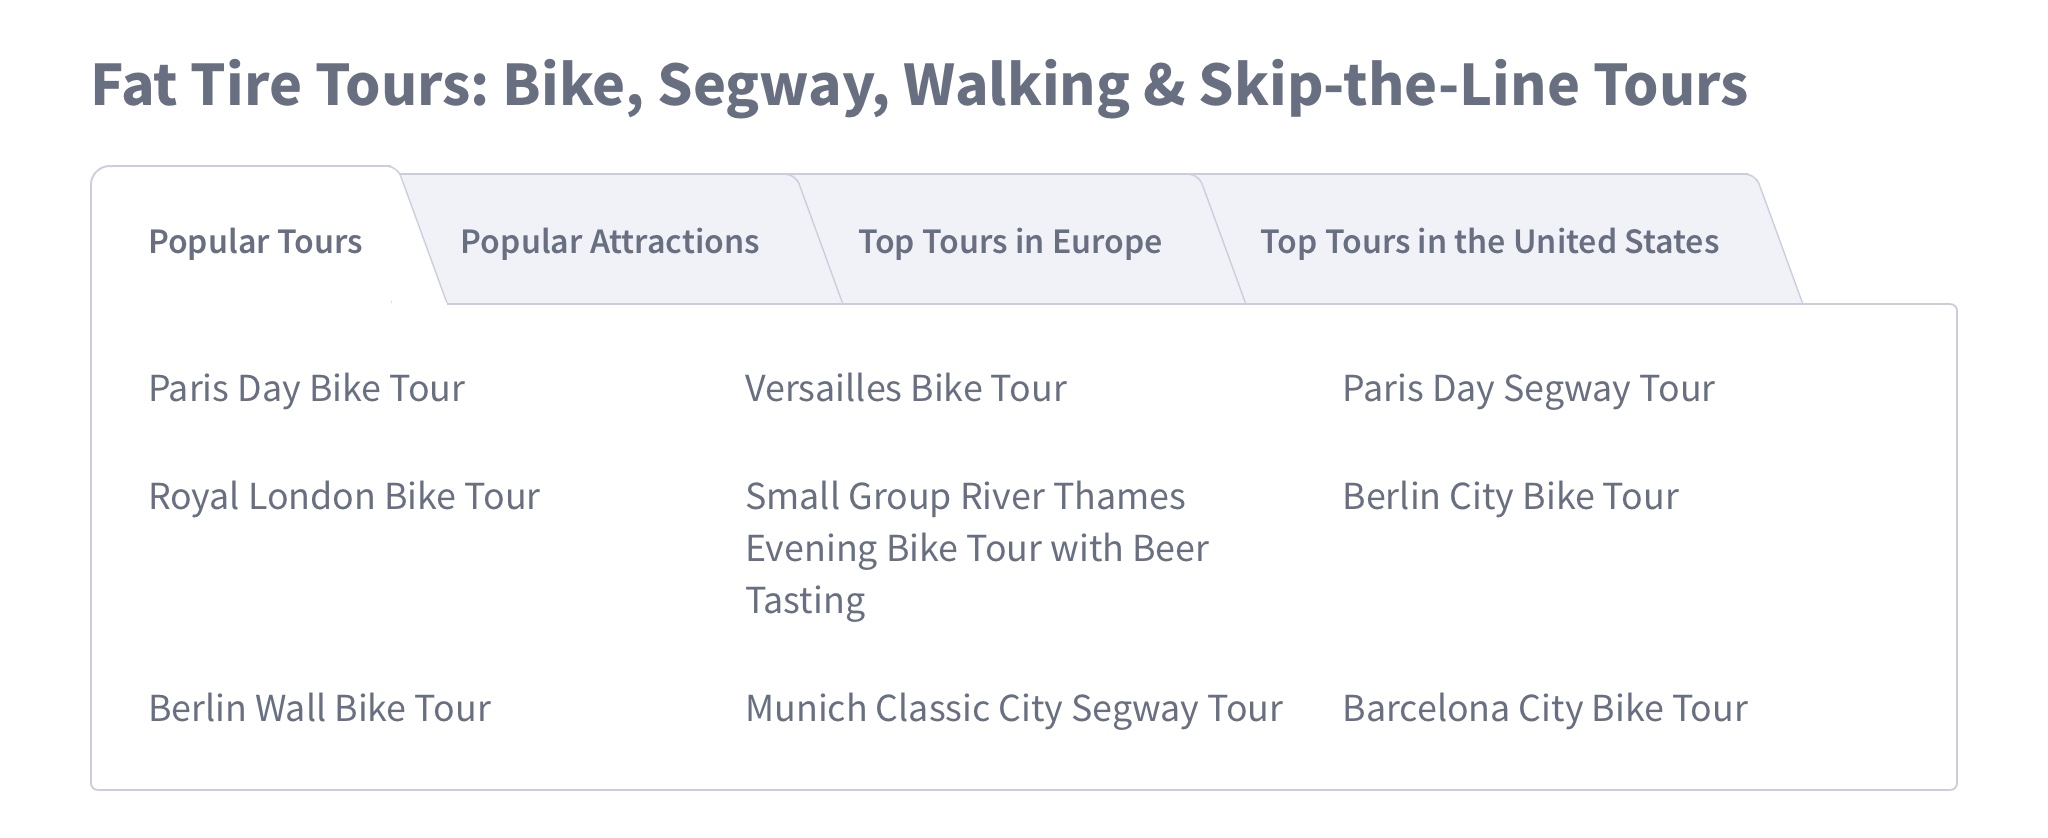Screen dimensions: 2048x838
Task: Visit the Versailles Bike Tour page
Action: [x=905, y=389]
